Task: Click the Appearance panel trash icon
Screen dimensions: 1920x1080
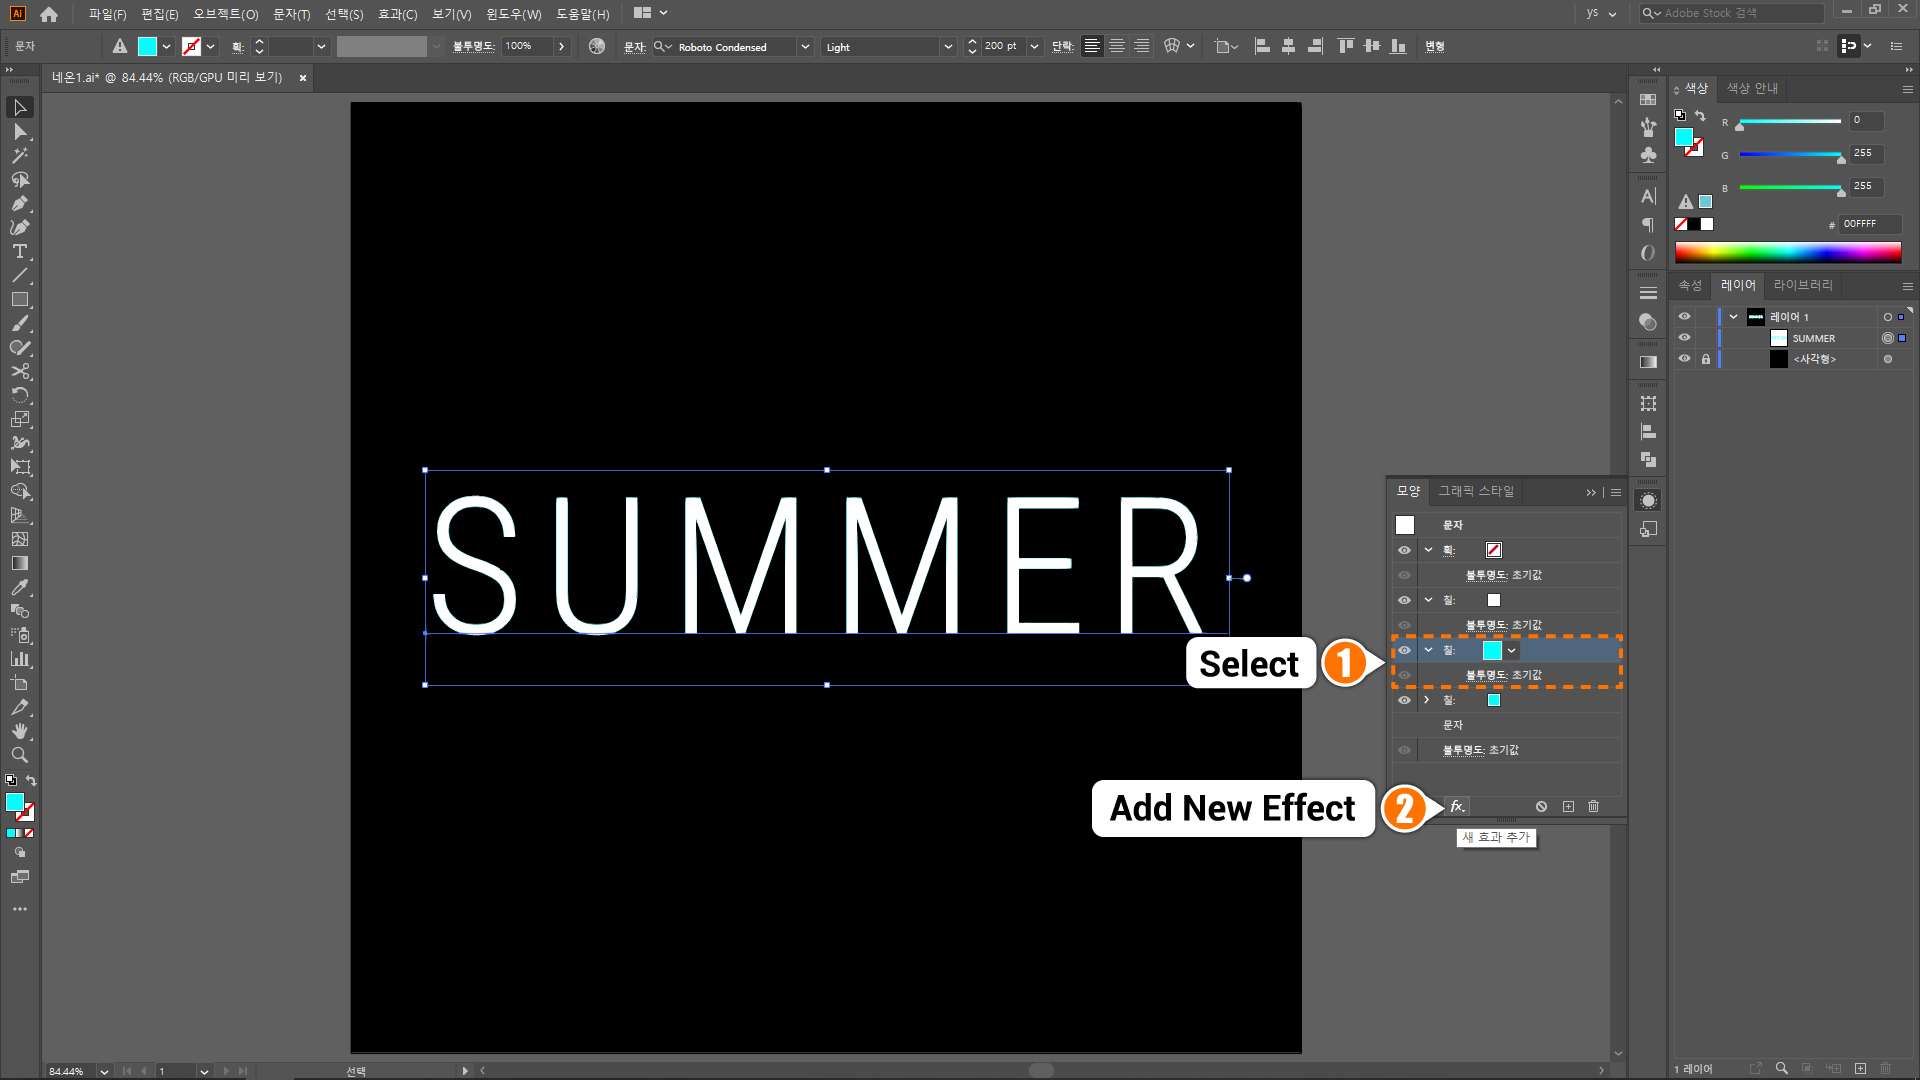Action: (x=1594, y=806)
